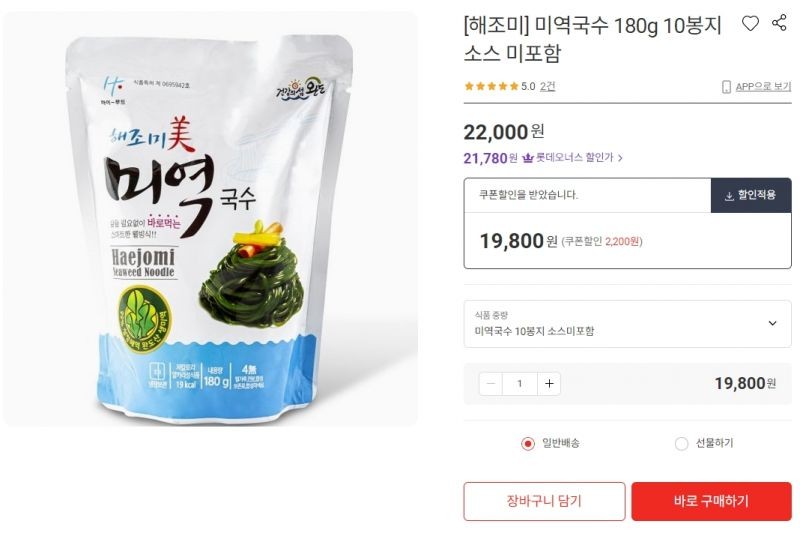Viewport: 800px width, 533px height.
Task: Click 바로 구매하기 button
Action: (711, 501)
